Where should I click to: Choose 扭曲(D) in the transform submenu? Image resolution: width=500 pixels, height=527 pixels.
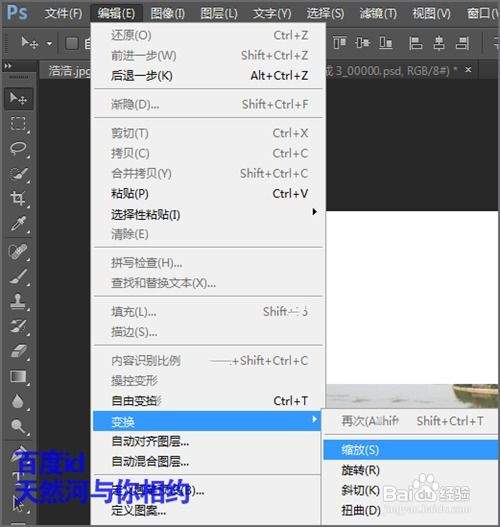411,511
